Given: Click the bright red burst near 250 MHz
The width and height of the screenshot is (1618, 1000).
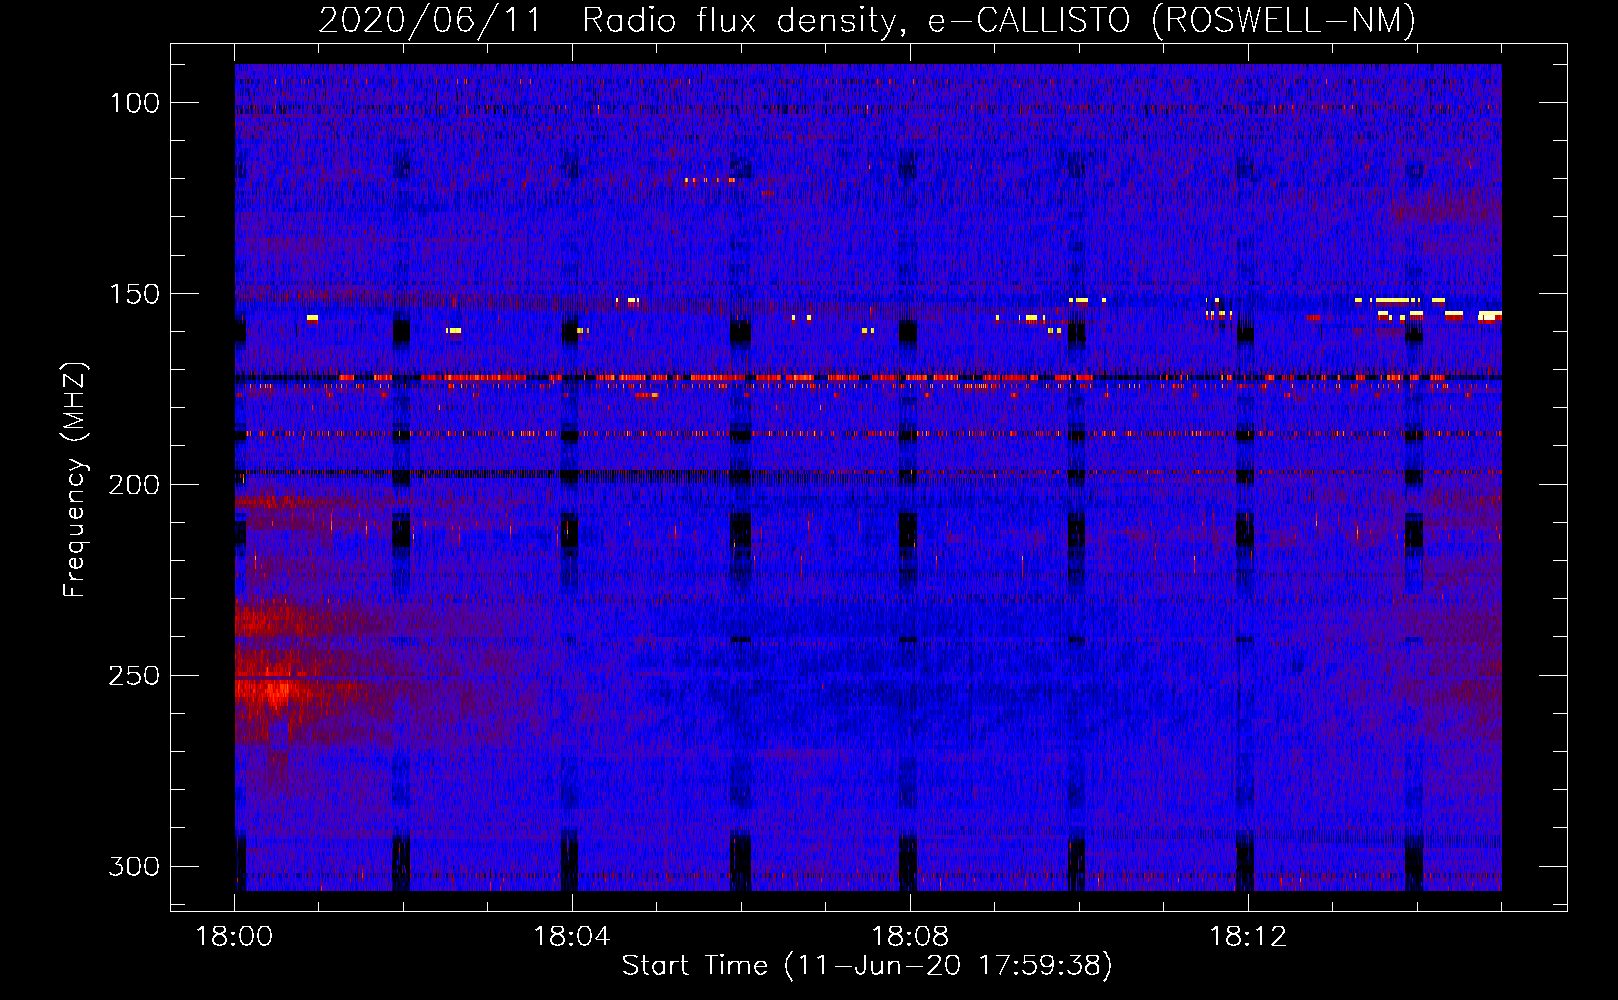Looking at the screenshot, I should 272,680.
